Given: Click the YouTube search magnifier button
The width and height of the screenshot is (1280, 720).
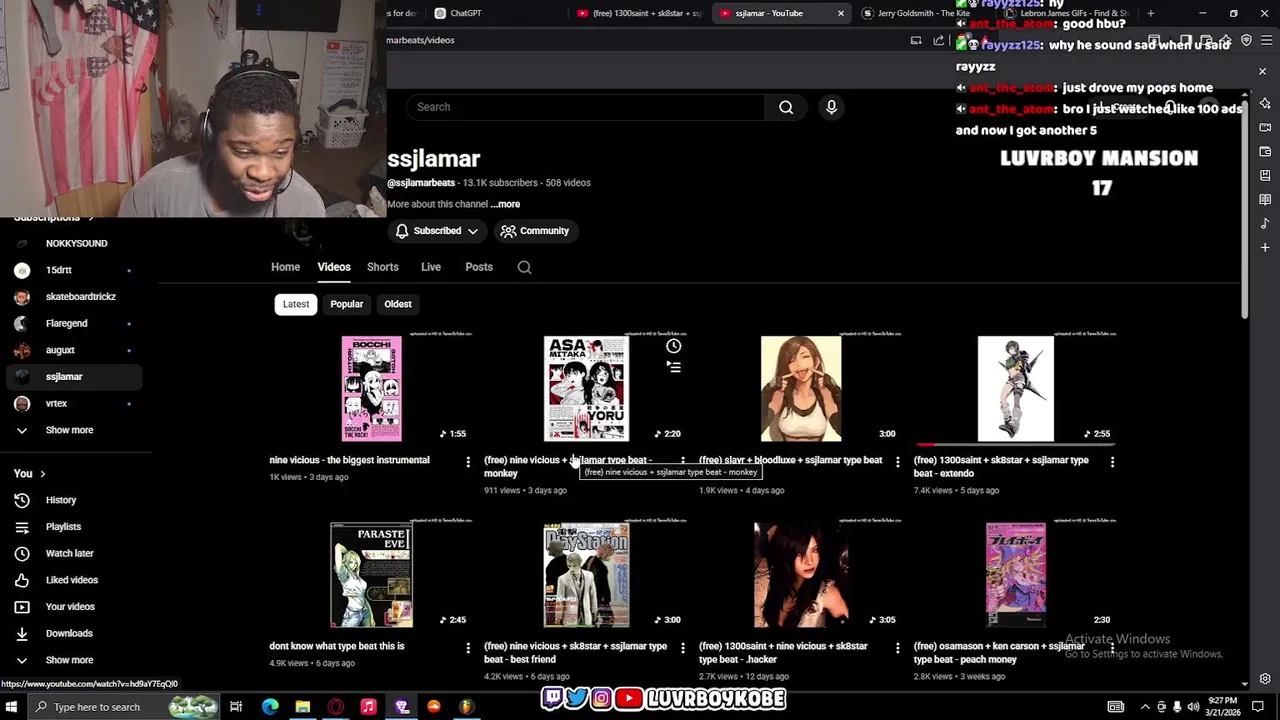Looking at the screenshot, I should (x=786, y=107).
